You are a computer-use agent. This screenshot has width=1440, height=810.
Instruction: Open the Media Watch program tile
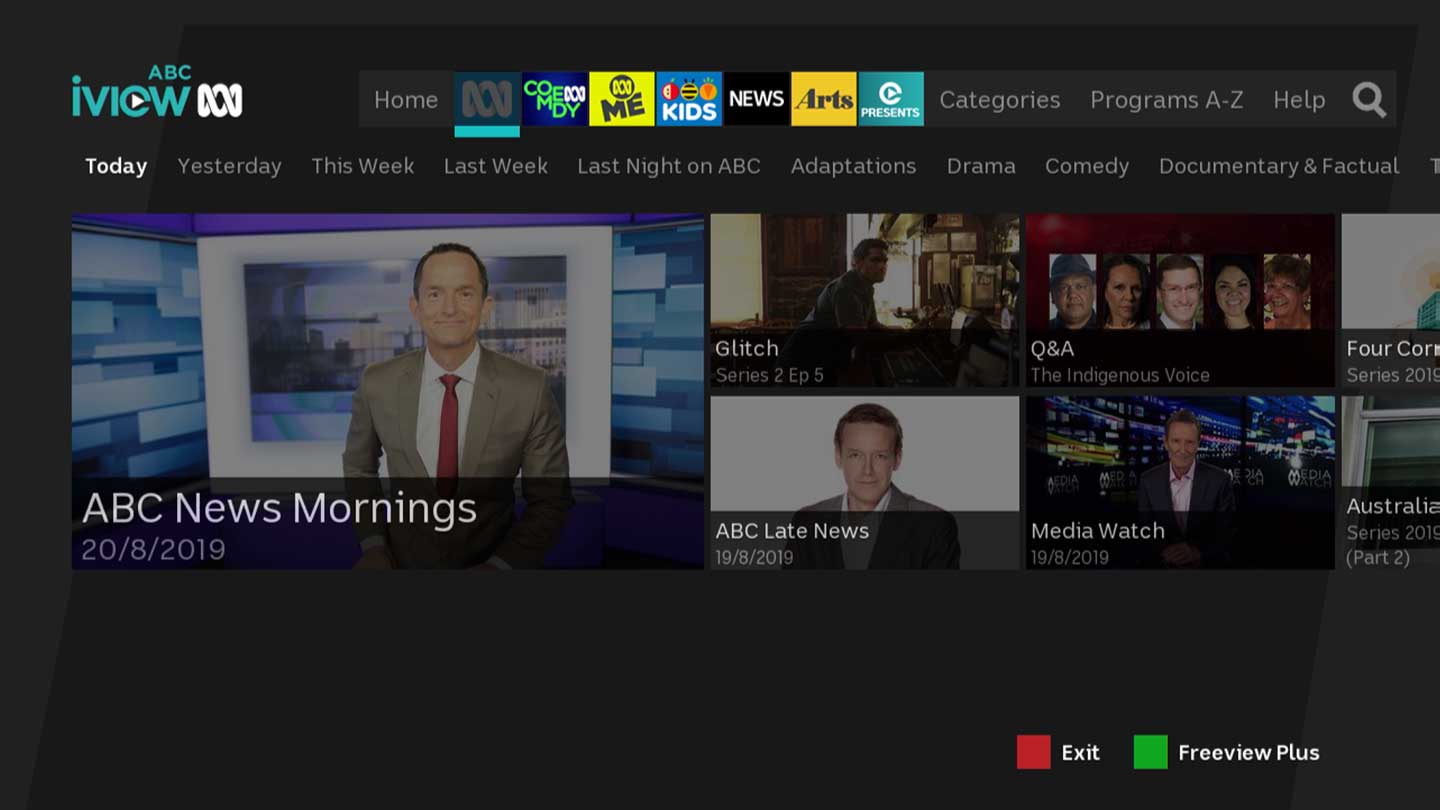coord(1180,483)
